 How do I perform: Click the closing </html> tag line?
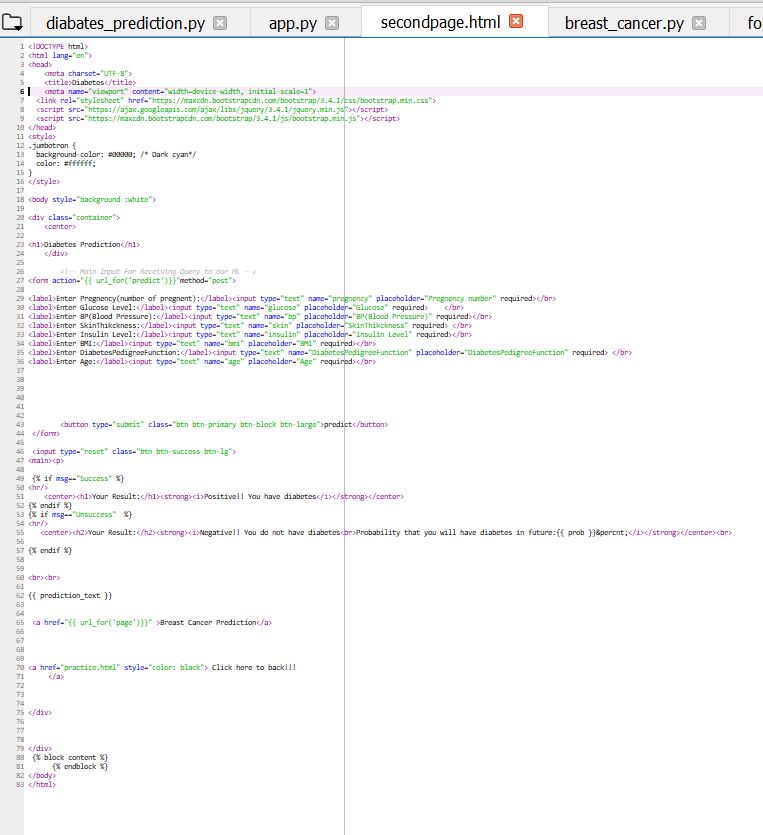42,784
